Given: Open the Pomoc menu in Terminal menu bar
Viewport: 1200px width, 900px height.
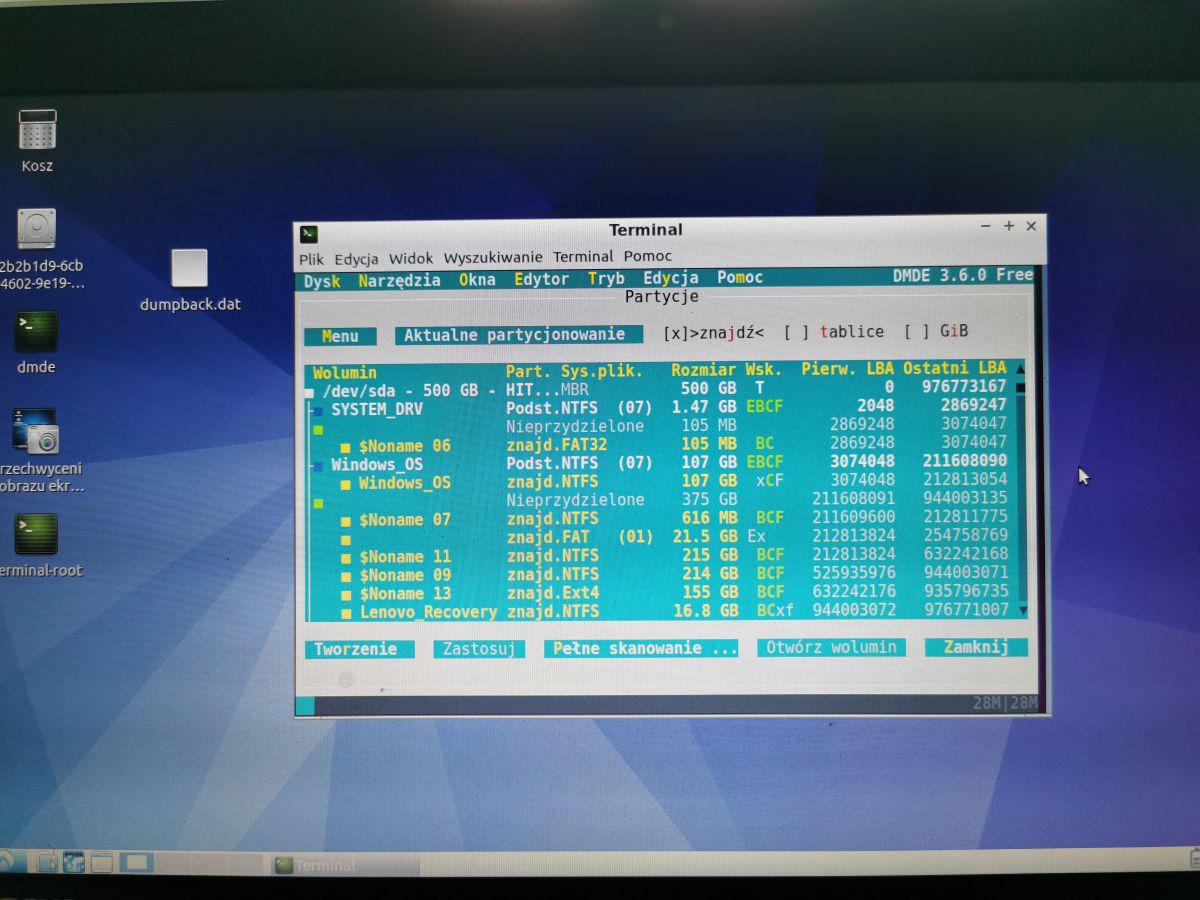Looking at the screenshot, I should click(x=648, y=257).
